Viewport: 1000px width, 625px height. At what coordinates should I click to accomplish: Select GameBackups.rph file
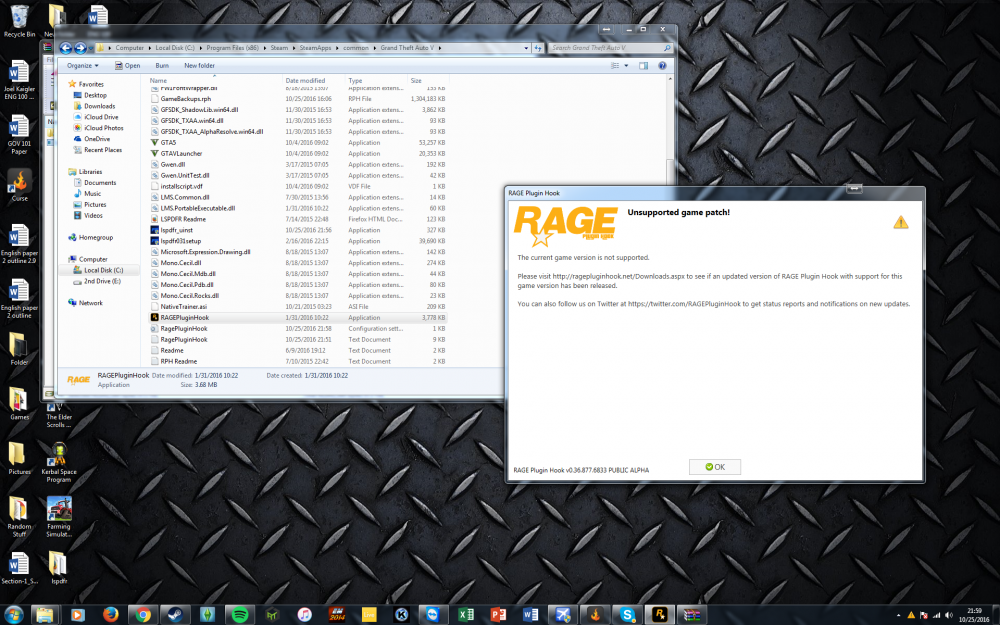(186, 99)
